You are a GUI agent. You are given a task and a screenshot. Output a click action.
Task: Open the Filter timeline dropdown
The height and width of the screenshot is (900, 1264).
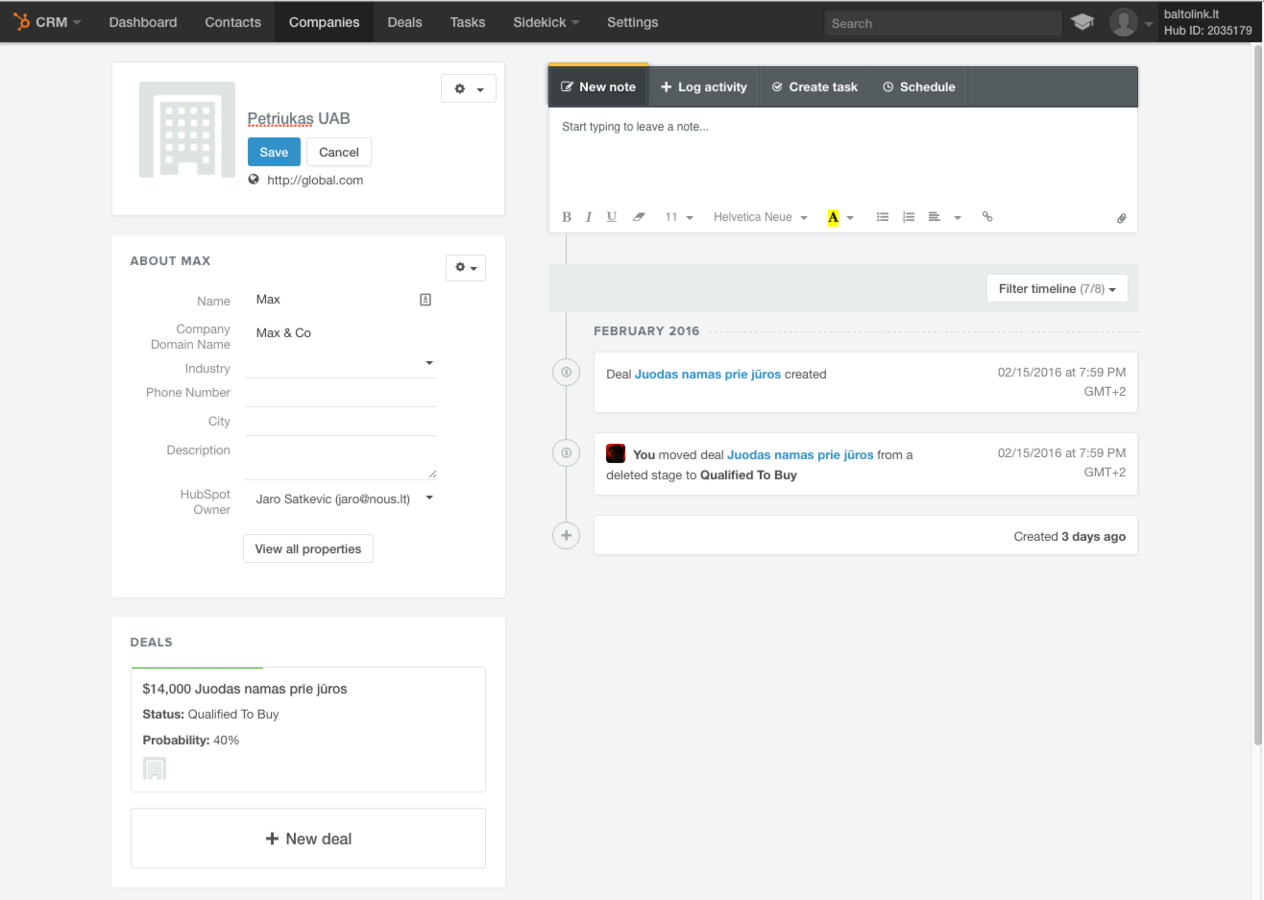point(1057,289)
